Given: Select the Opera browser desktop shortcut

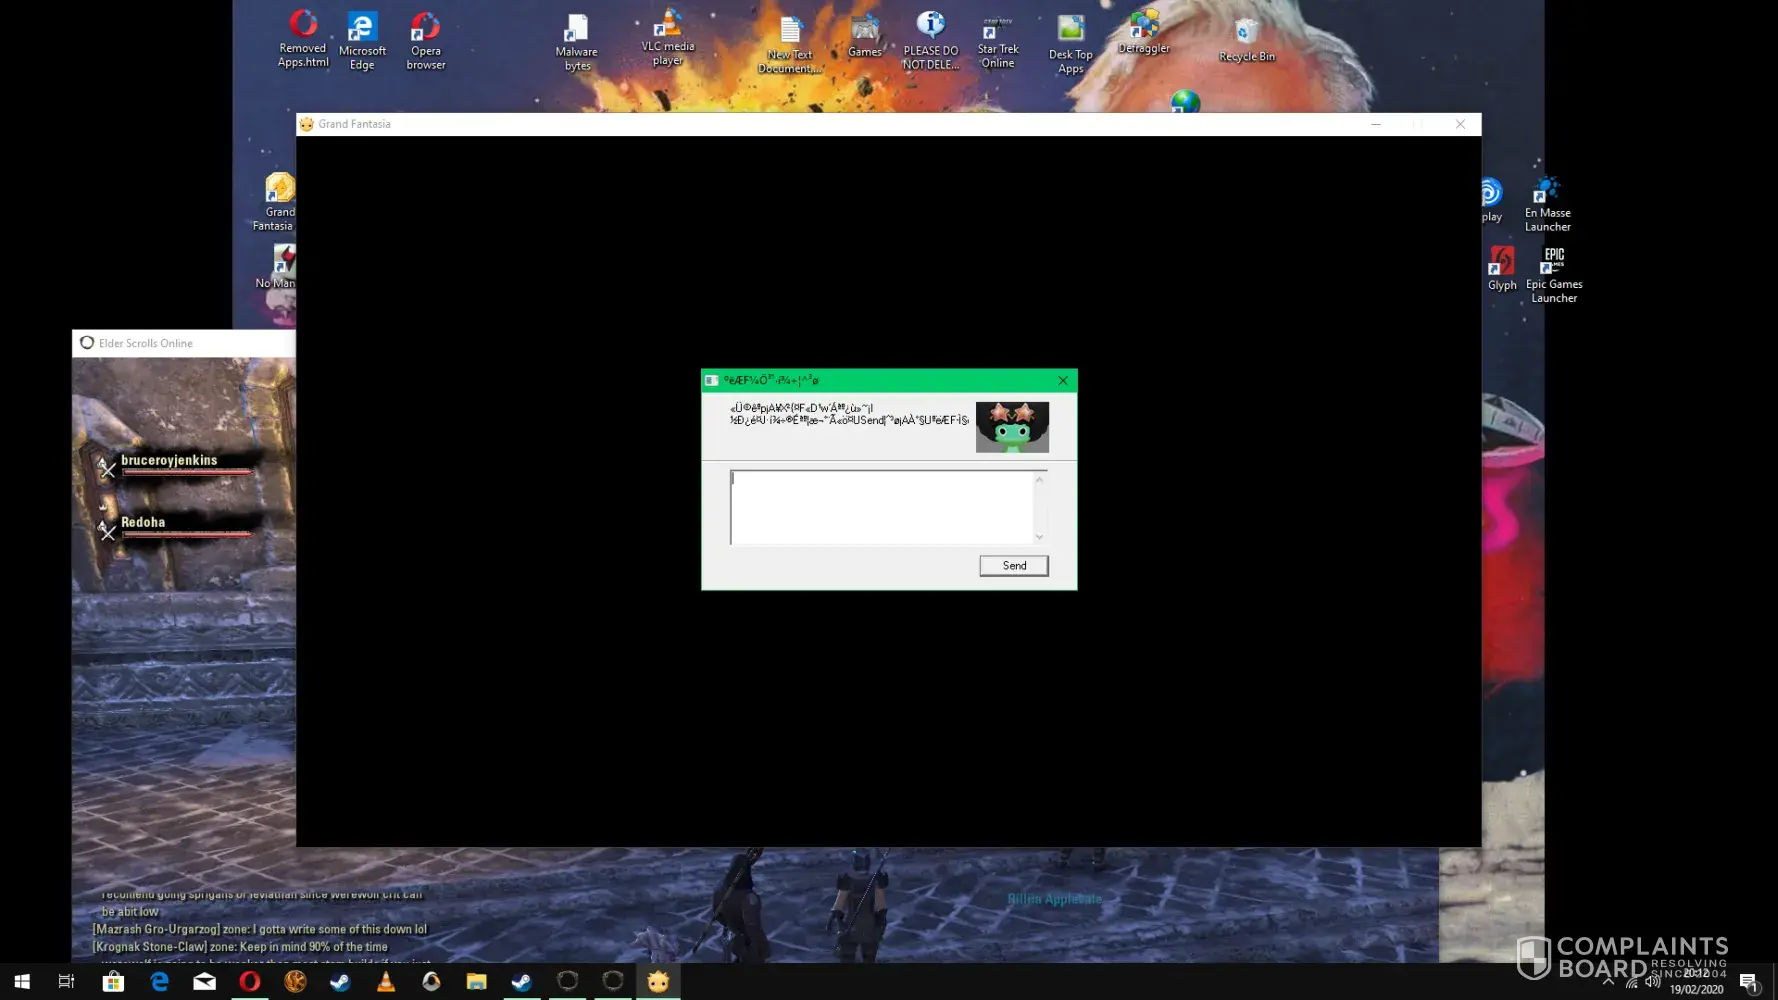Looking at the screenshot, I should [426, 41].
